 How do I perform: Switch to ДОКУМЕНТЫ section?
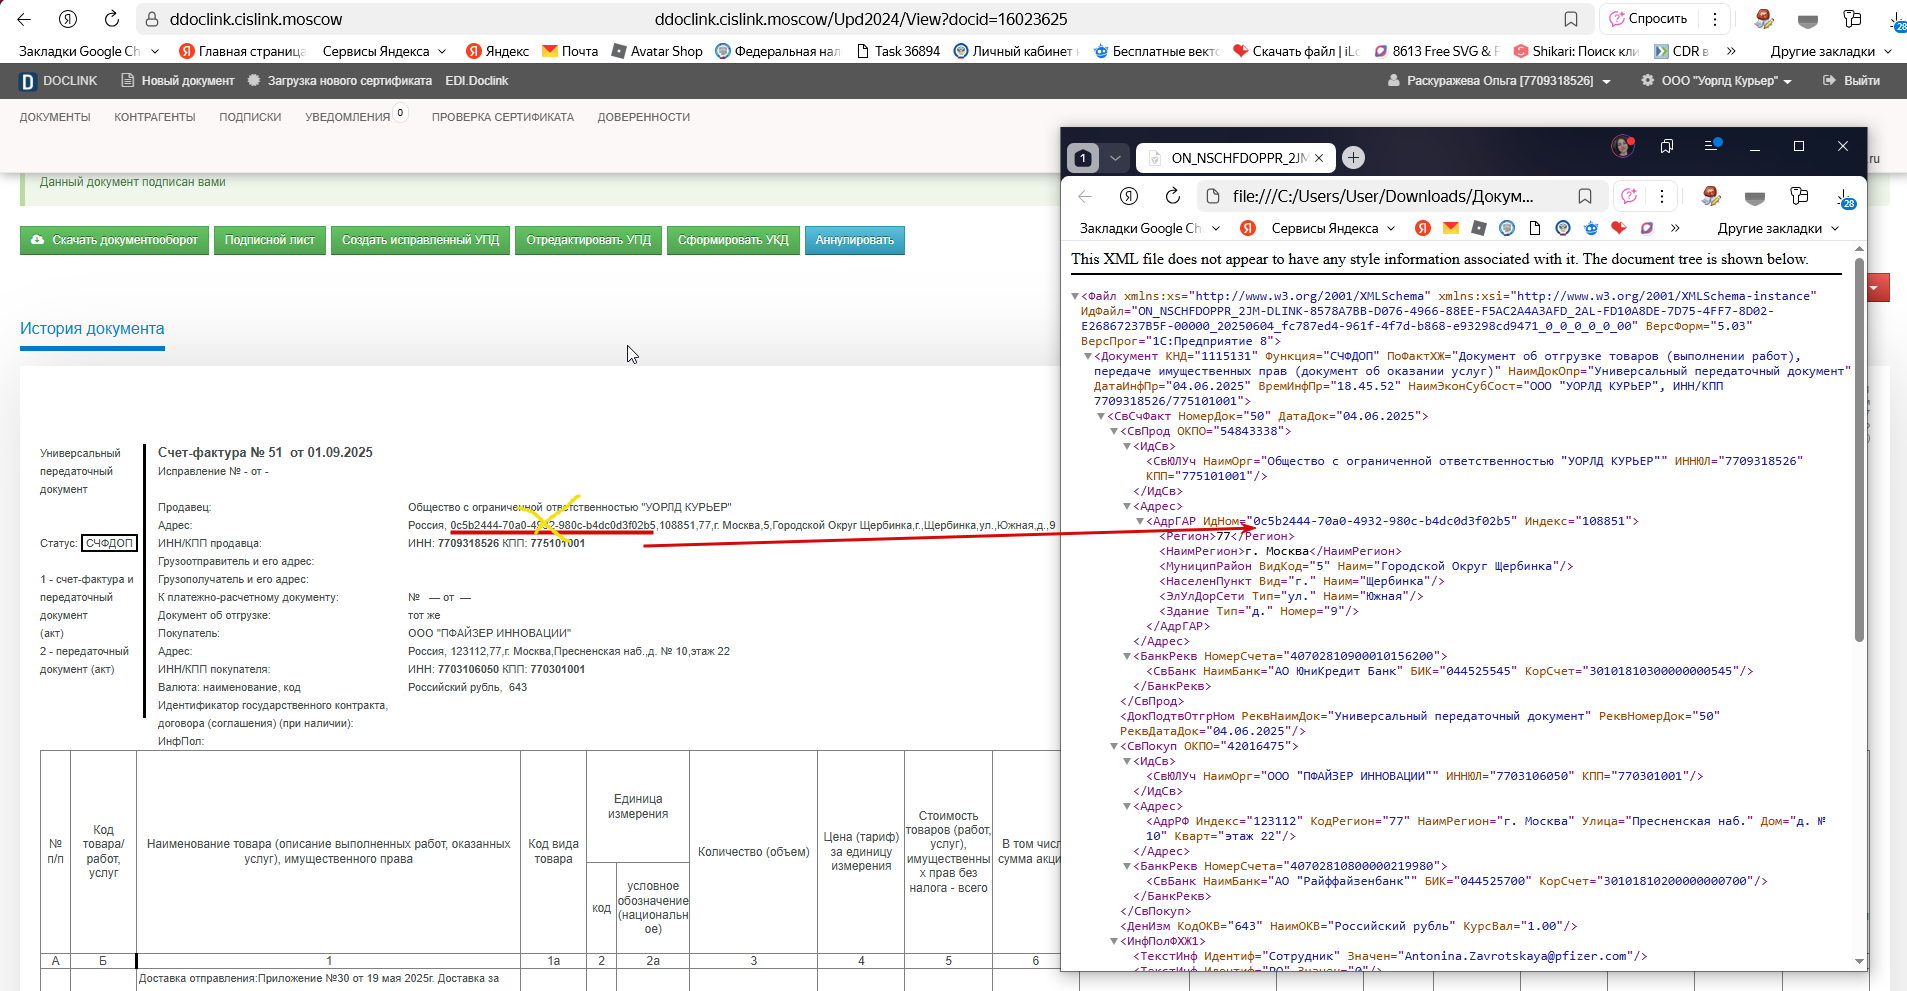55,117
